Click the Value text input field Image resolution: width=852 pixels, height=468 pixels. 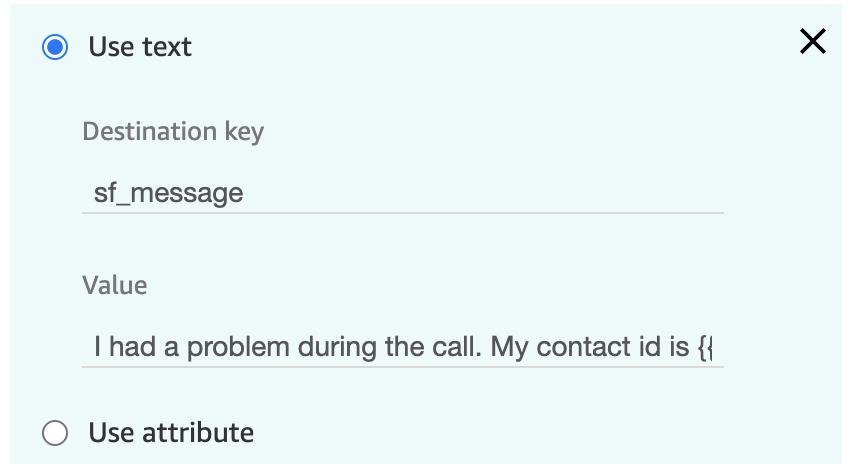point(403,347)
